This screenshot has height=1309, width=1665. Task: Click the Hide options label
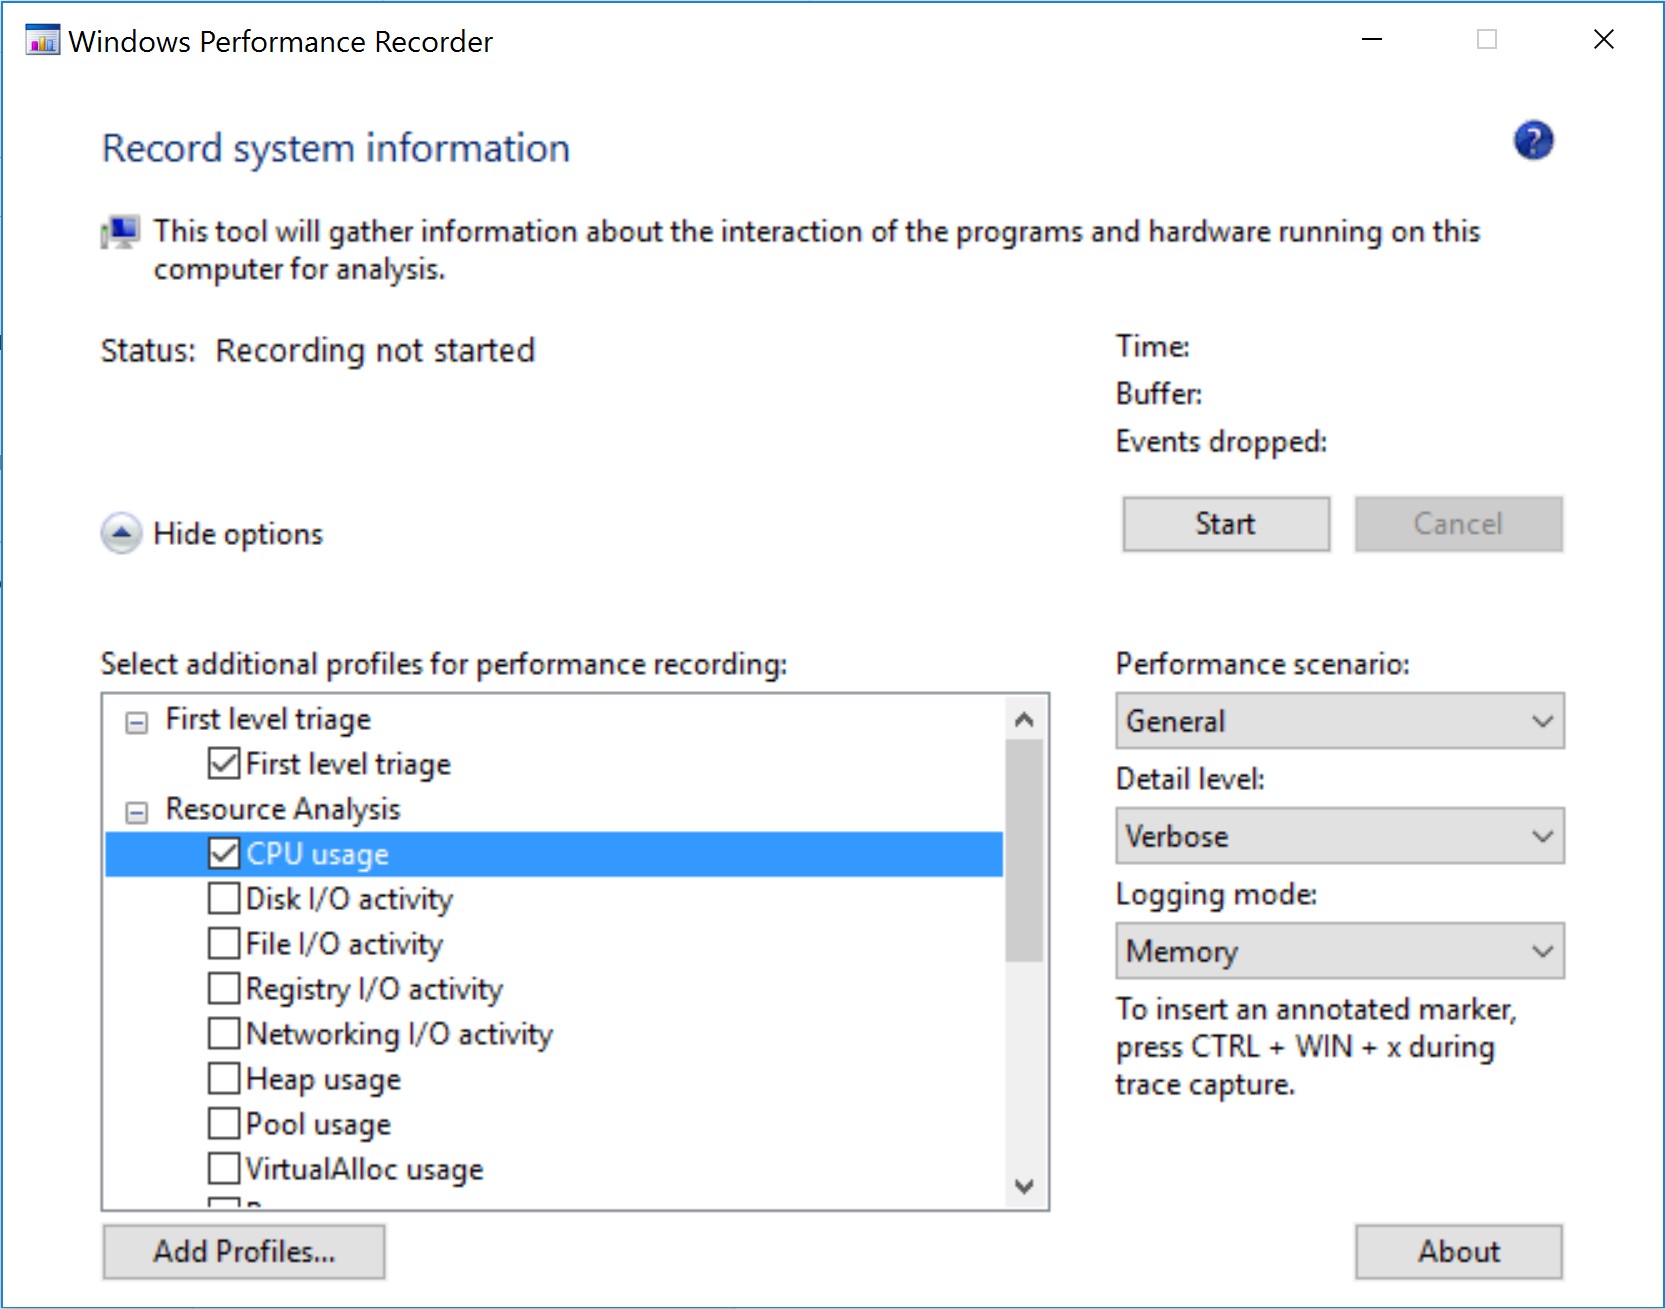[238, 534]
